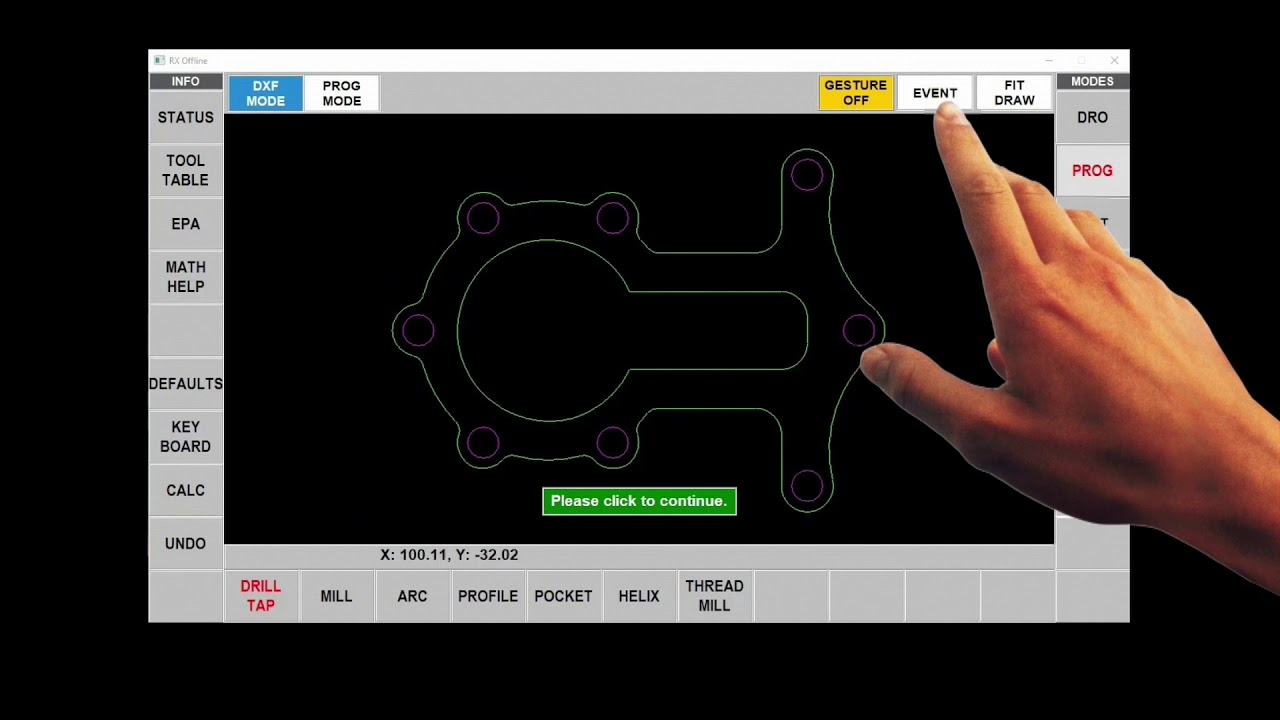Open the EVENT button
The width and height of the screenshot is (1280, 720).
[x=934, y=93]
